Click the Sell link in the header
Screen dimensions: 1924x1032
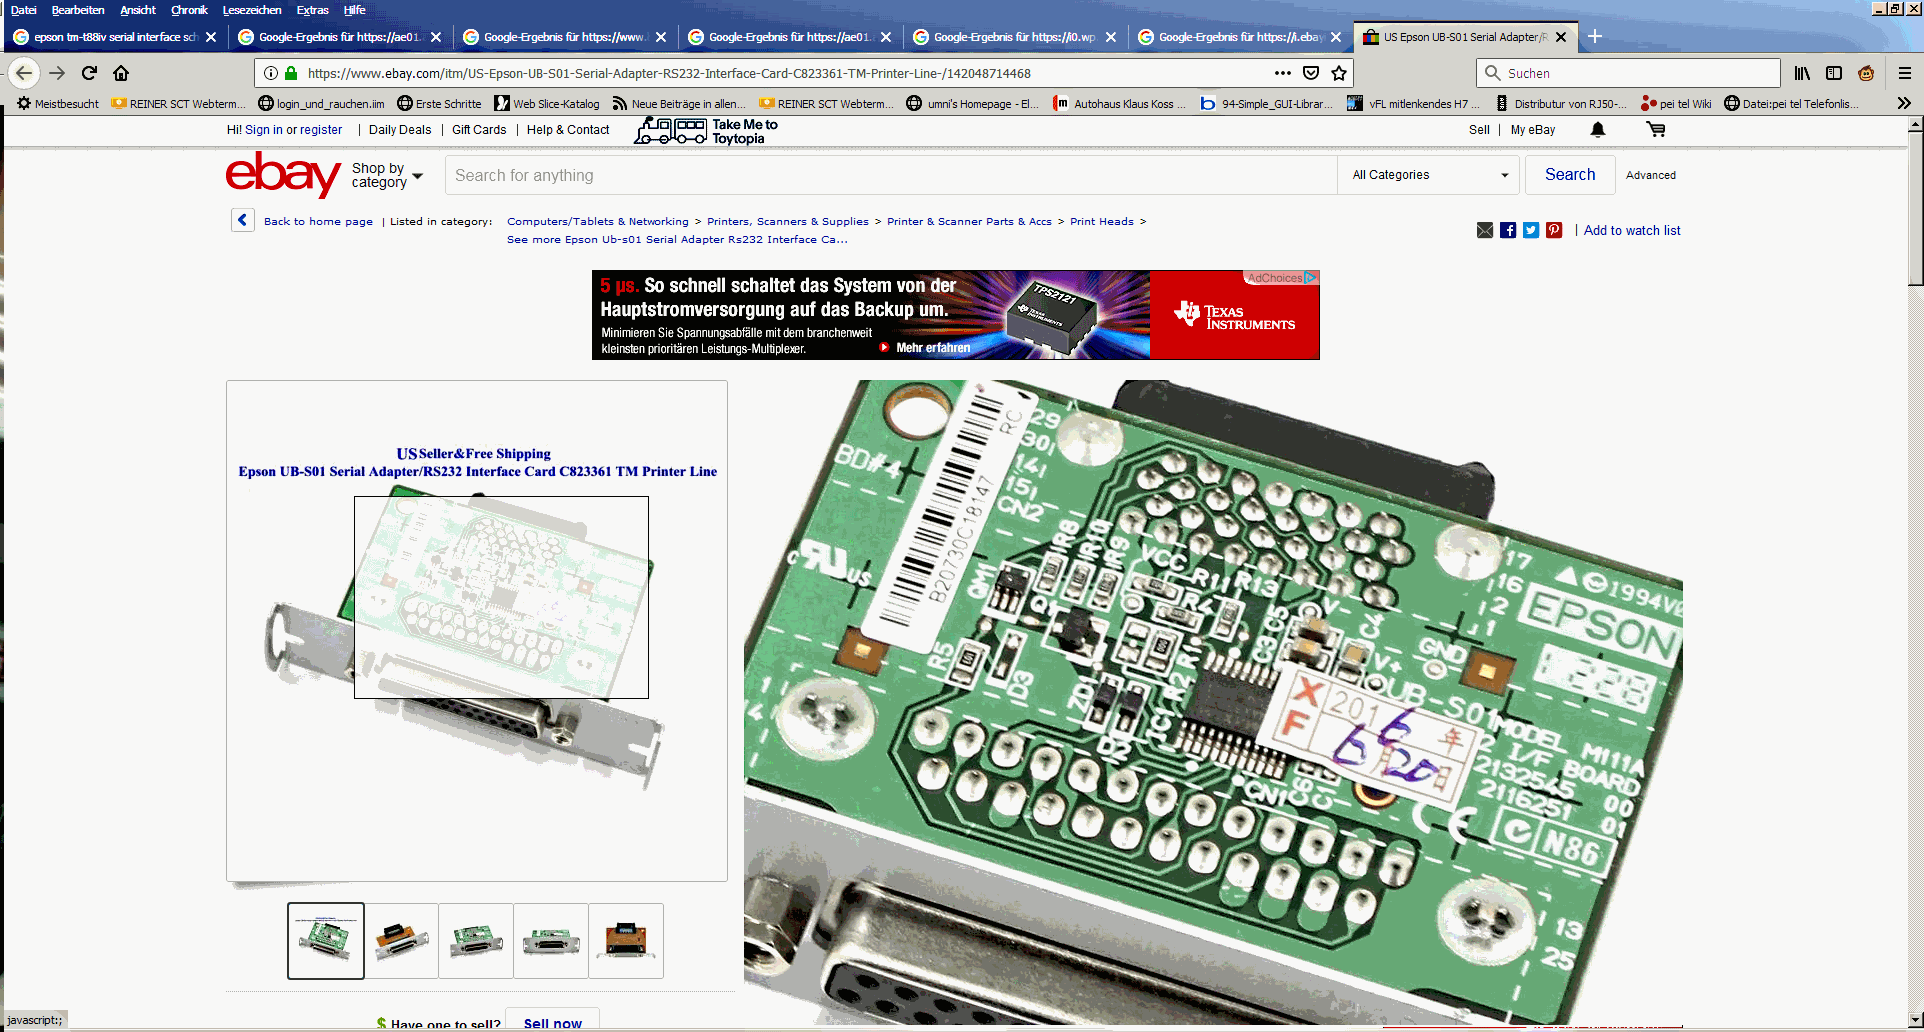point(1479,130)
